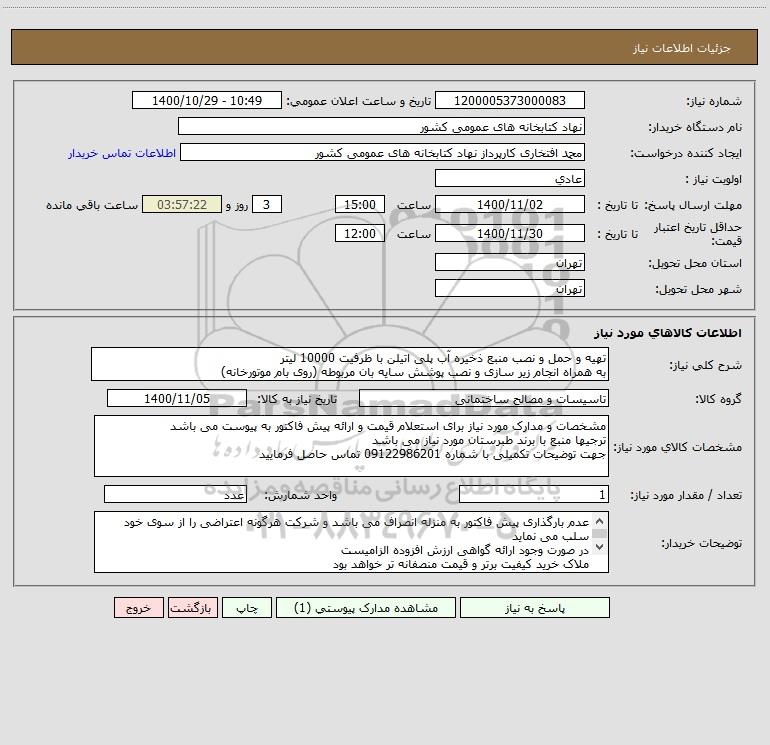Viewport: 770px width, 745px height.
Task: Click the label مهلت ارسال پاسخ
Action: [693, 205]
